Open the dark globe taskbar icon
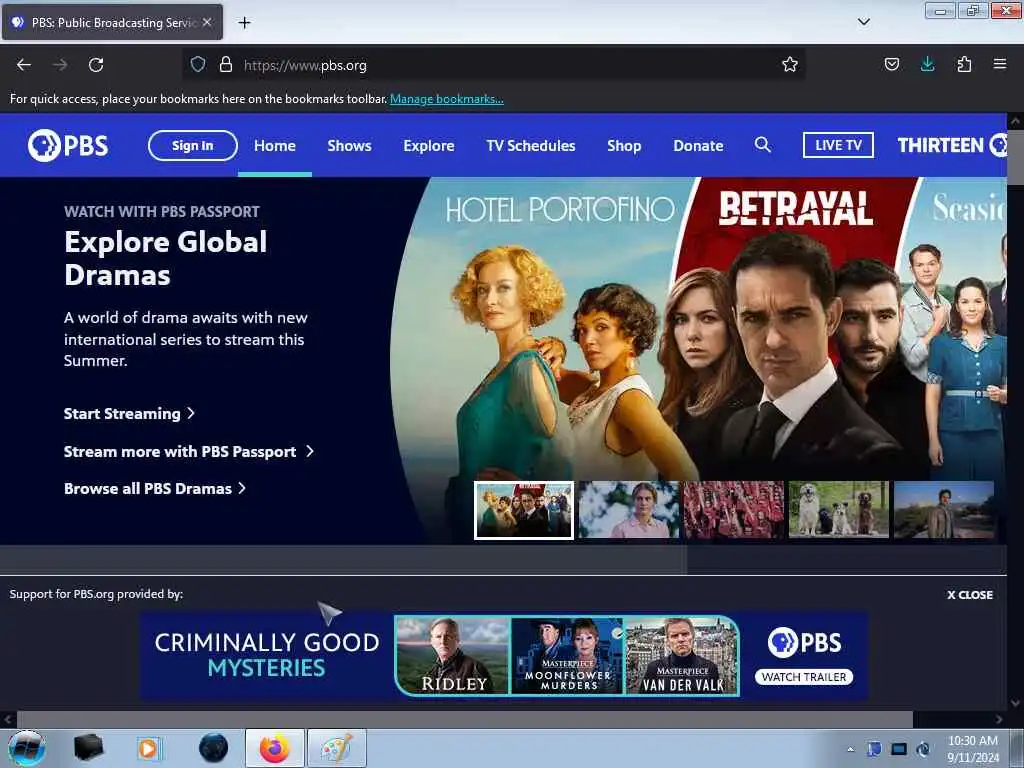Image resolution: width=1024 pixels, height=768 pixels. coord(214,748)
